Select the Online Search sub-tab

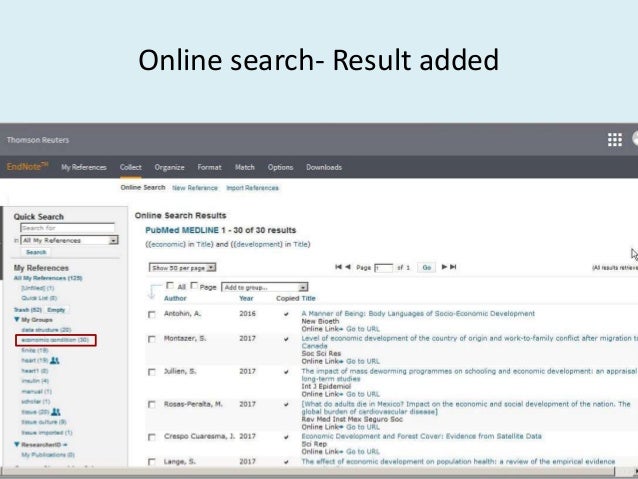pyautogui.click(x=143, y=188)
